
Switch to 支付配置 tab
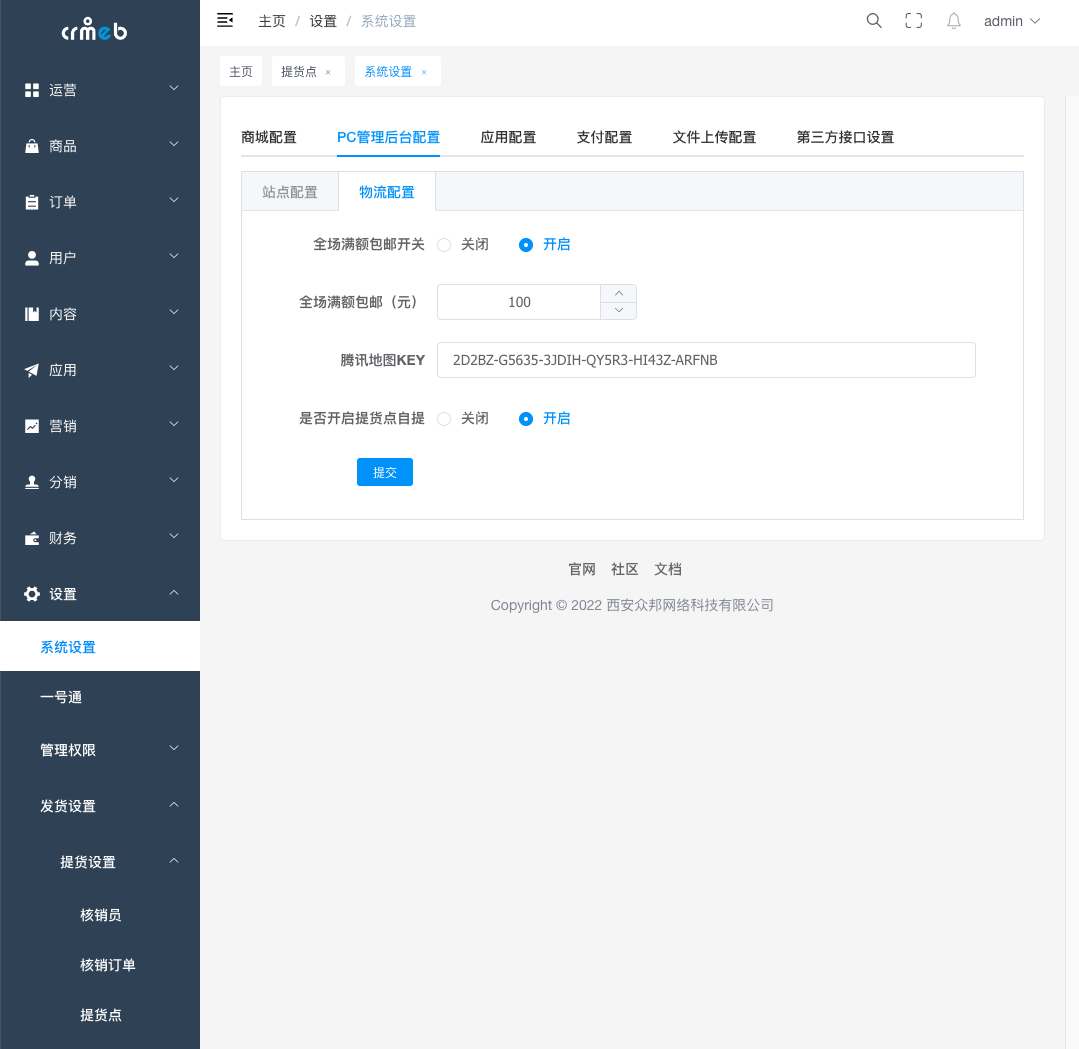click(604, 137)
